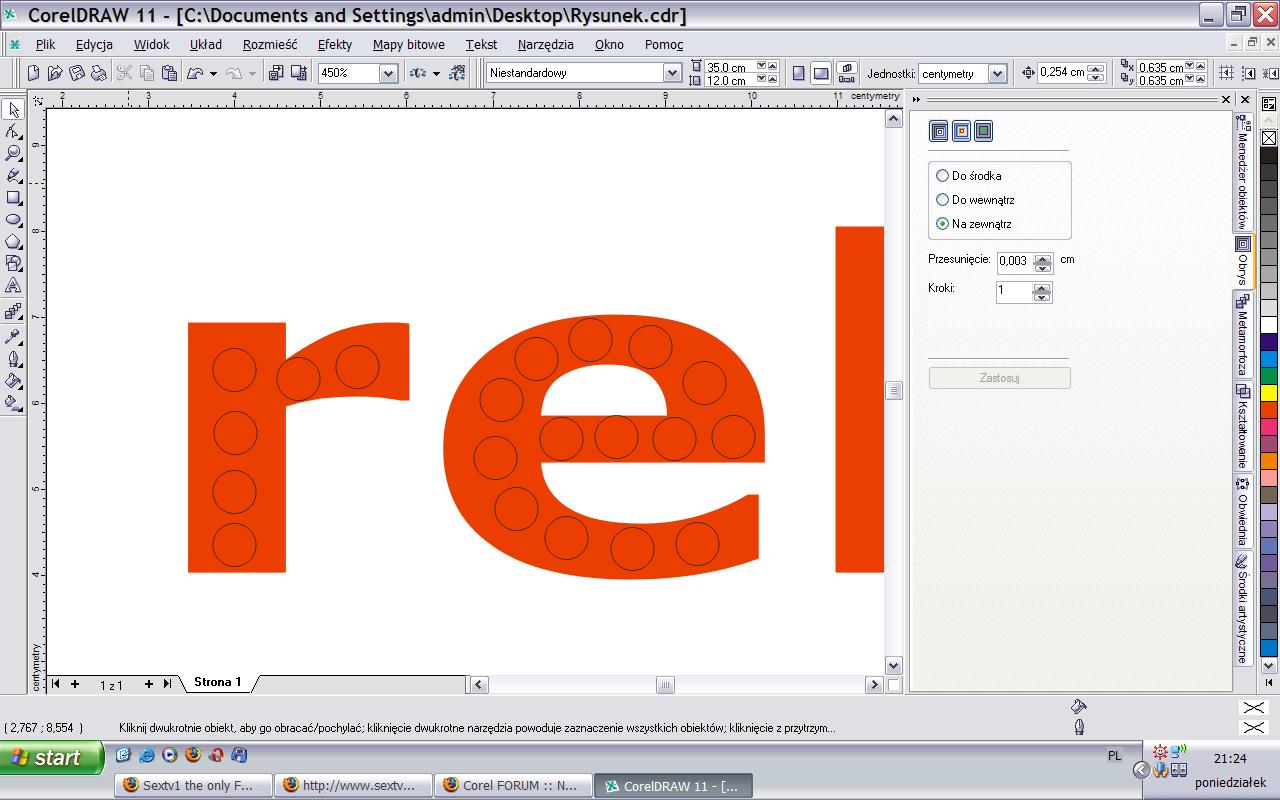Select the "Do wewnątrz" radio option
Screen dimensions: 1280x800
click(942, 200)
